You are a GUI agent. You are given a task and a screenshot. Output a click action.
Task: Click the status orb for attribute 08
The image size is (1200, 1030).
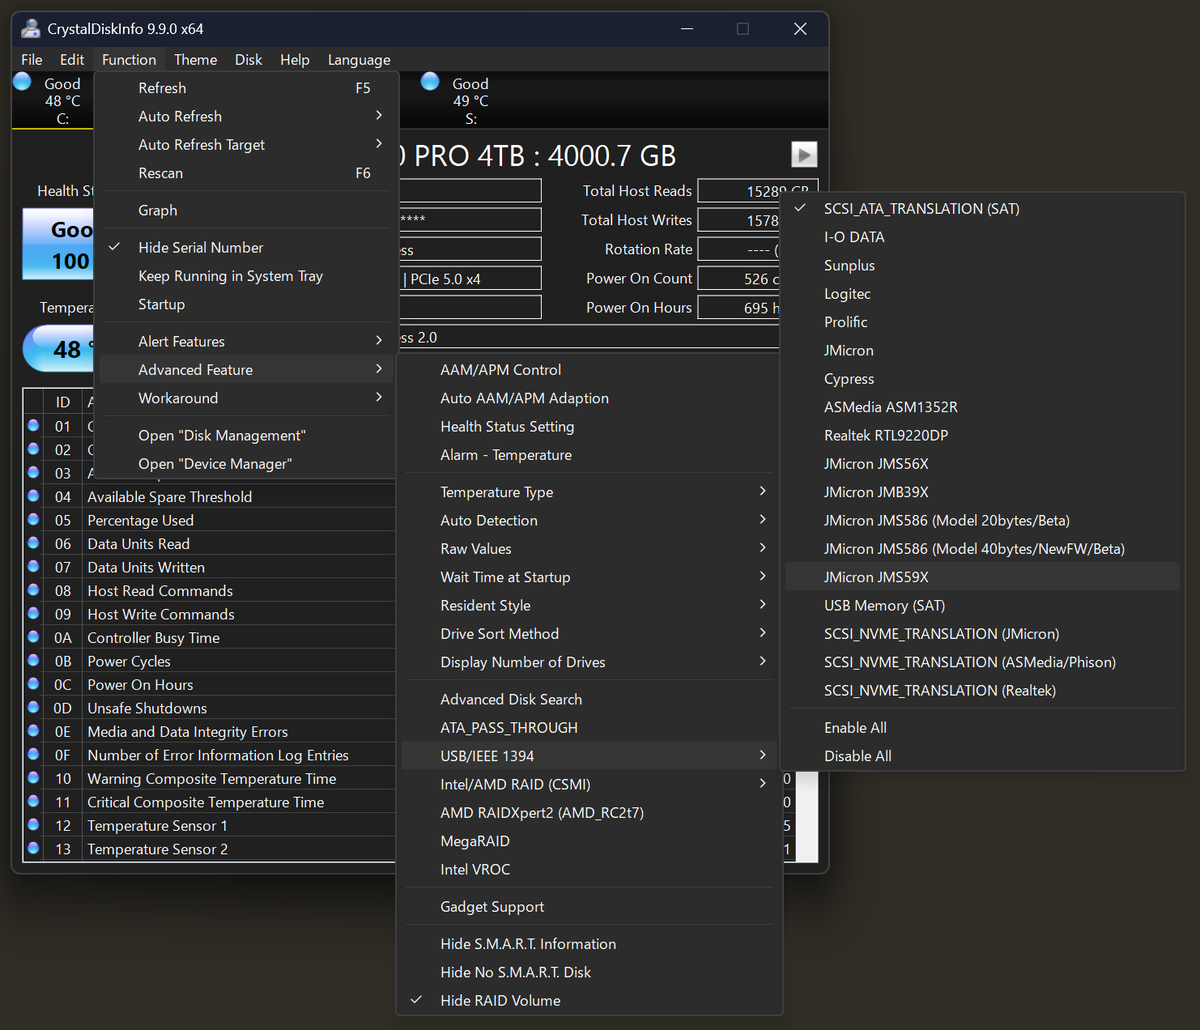pyautogui.click(x=33, y=590)
